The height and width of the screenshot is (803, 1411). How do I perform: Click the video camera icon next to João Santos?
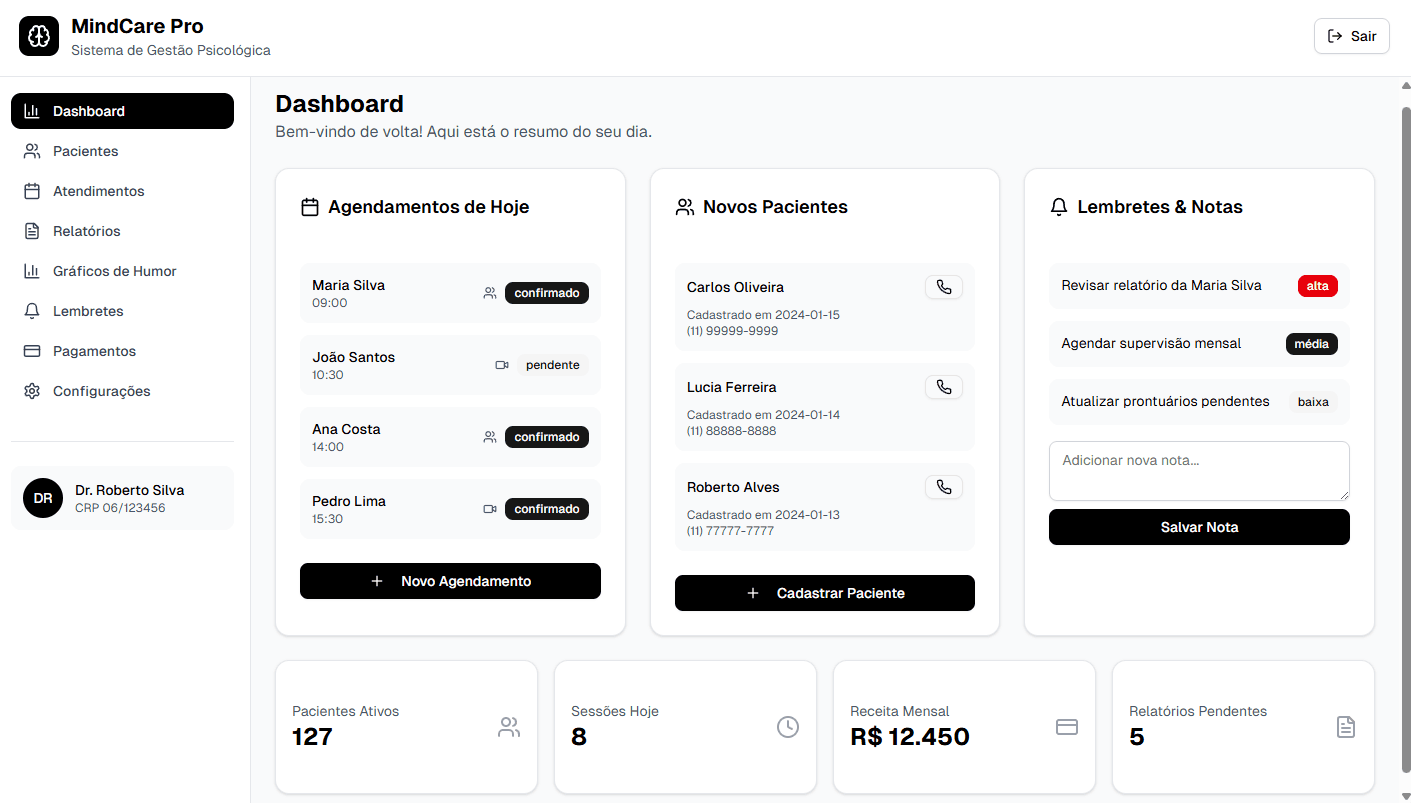(502, 364)
